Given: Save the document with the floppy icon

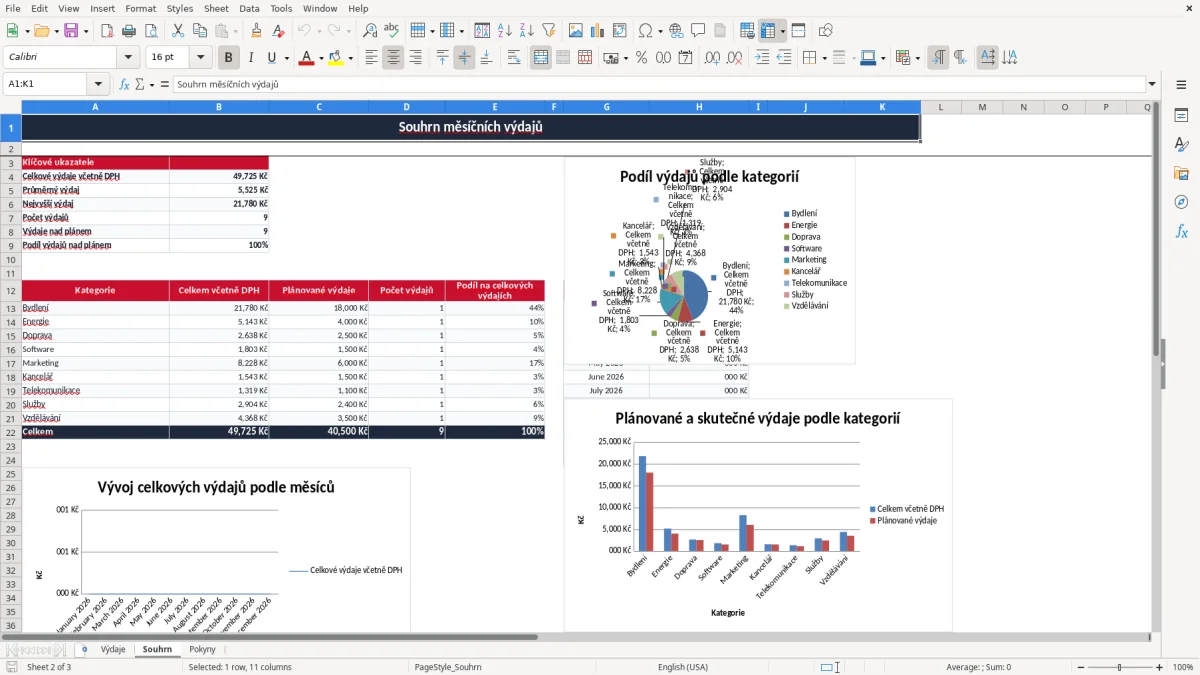Looking at the screenshot, I should pos(71,31).
